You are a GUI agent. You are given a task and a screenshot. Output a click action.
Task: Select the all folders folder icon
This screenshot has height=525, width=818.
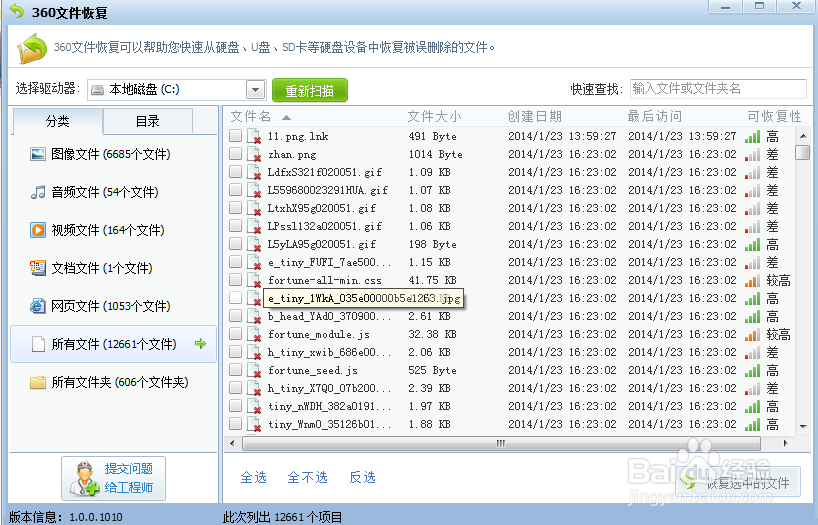click(38, 383)
